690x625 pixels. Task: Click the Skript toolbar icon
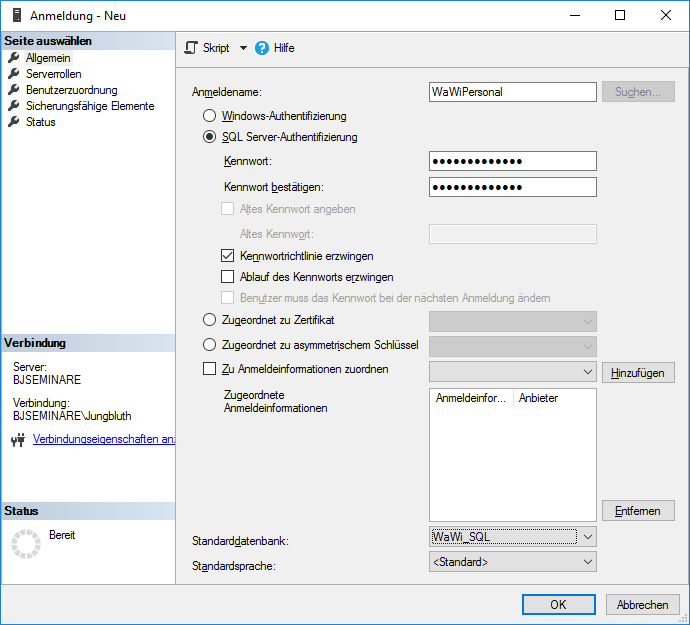[x=192, y=48]
